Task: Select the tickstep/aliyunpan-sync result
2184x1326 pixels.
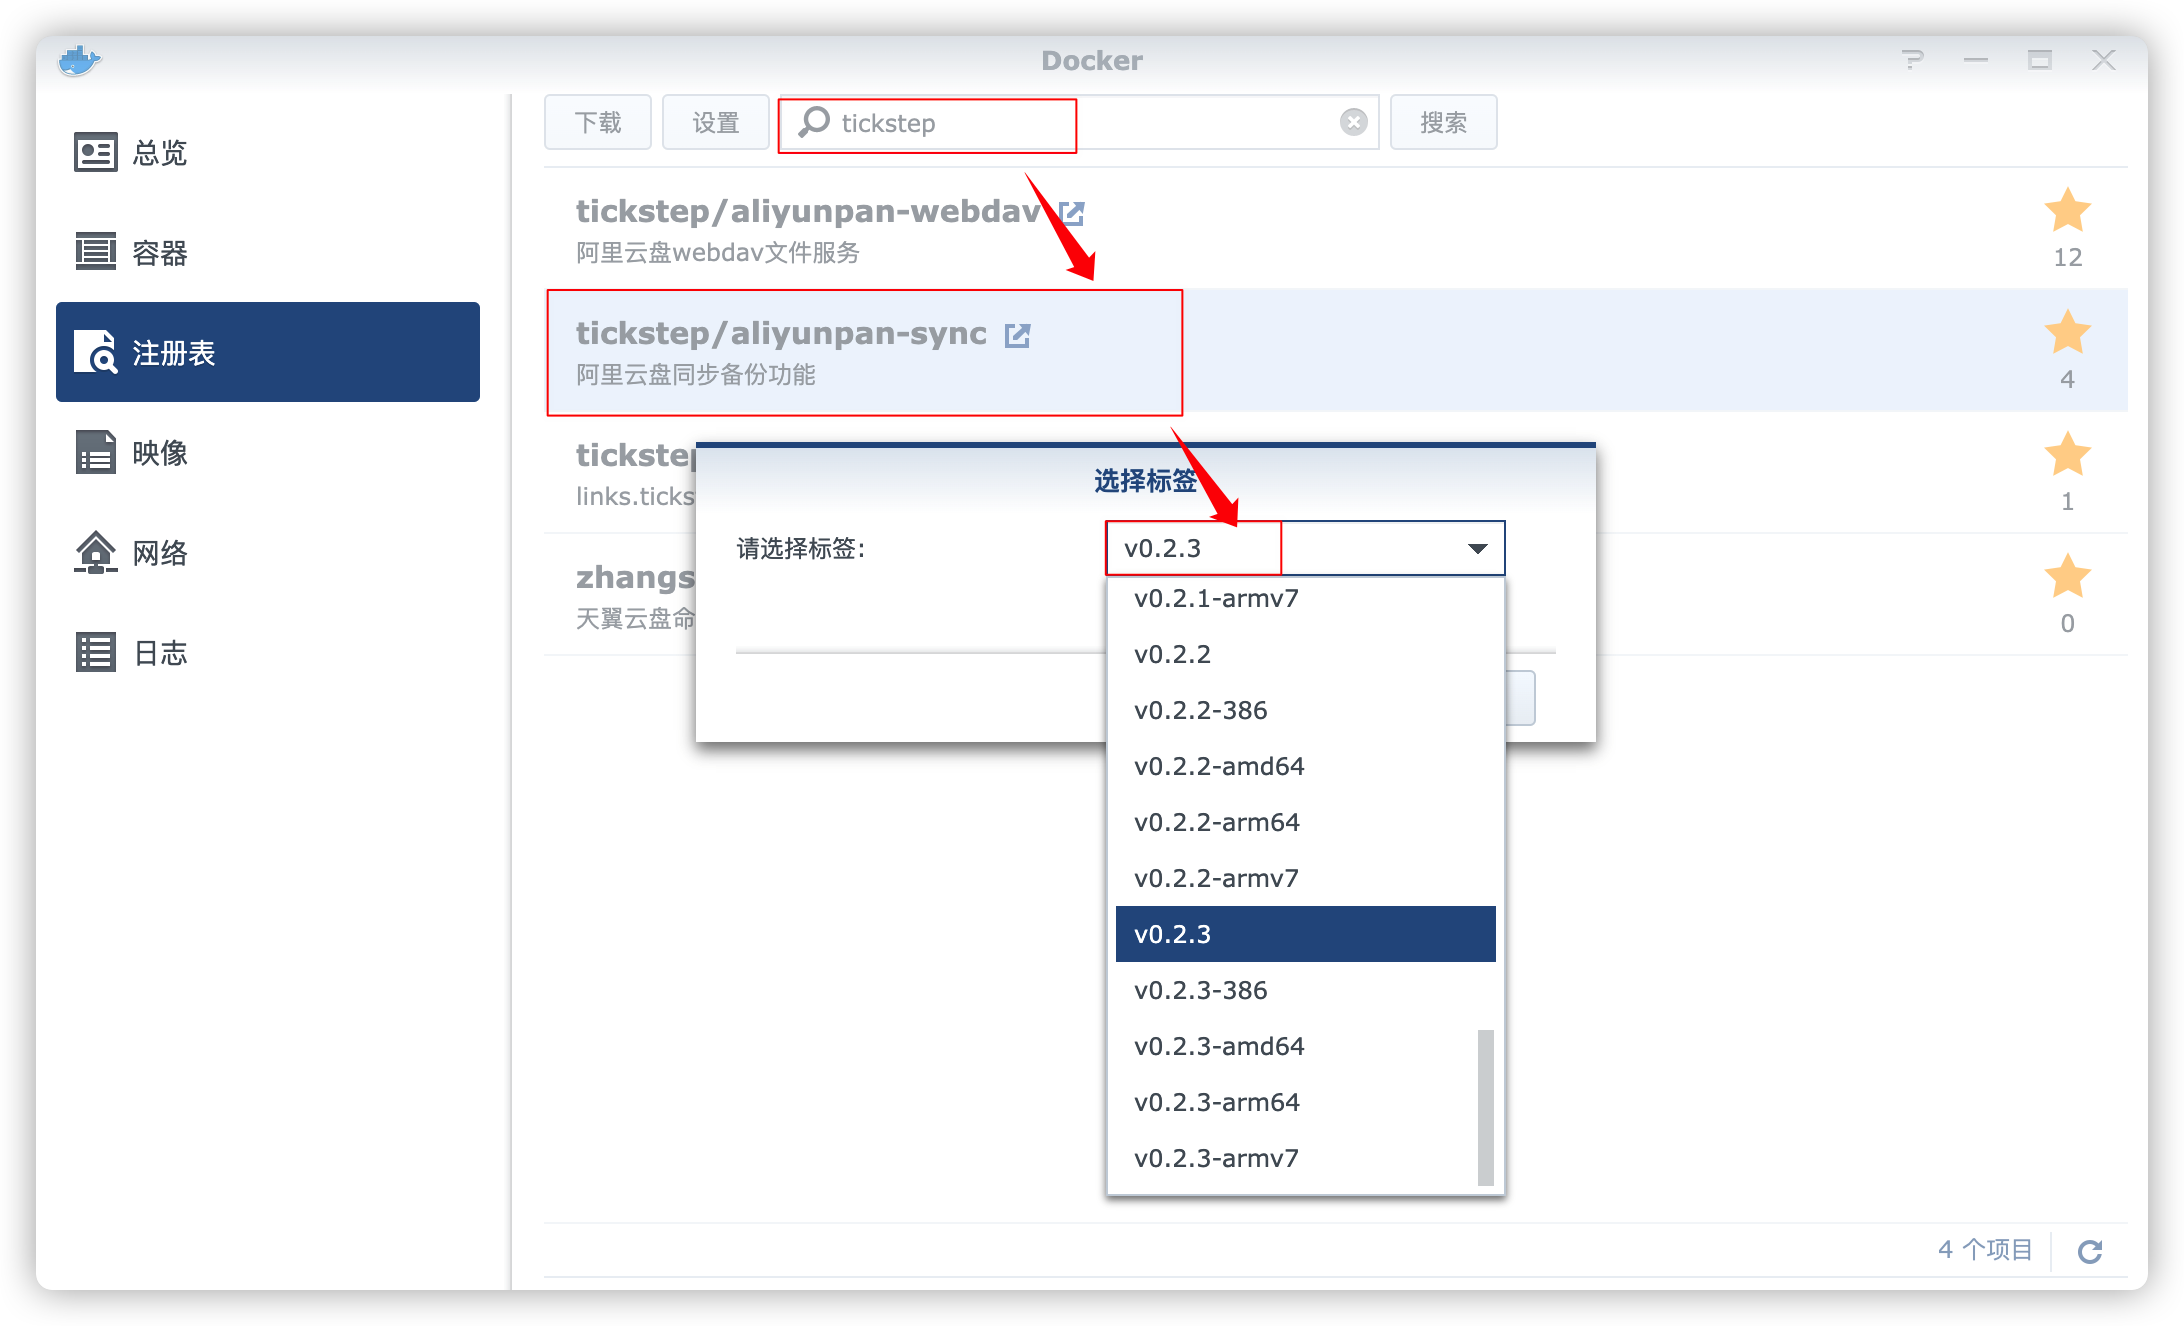Action: (1335, 351)
